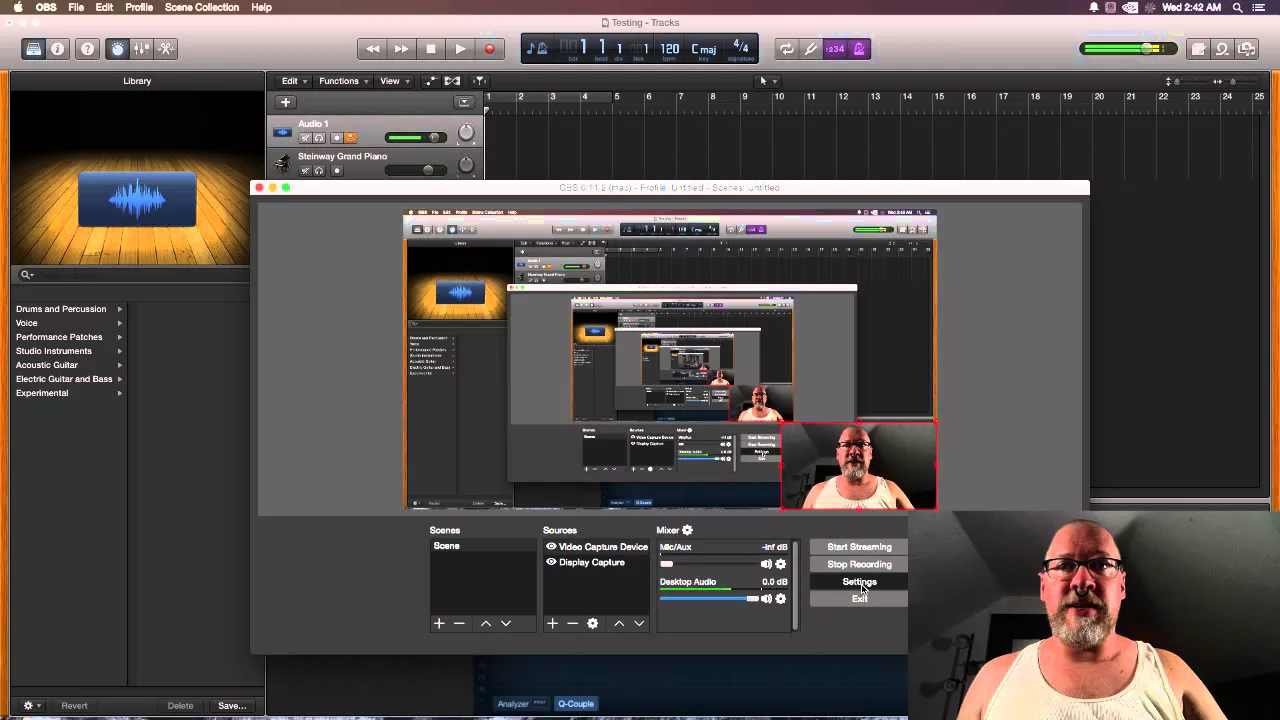Click the Tuner fork icon
This screenshot has height=720, width=1280.
click(x=811, y=49)
